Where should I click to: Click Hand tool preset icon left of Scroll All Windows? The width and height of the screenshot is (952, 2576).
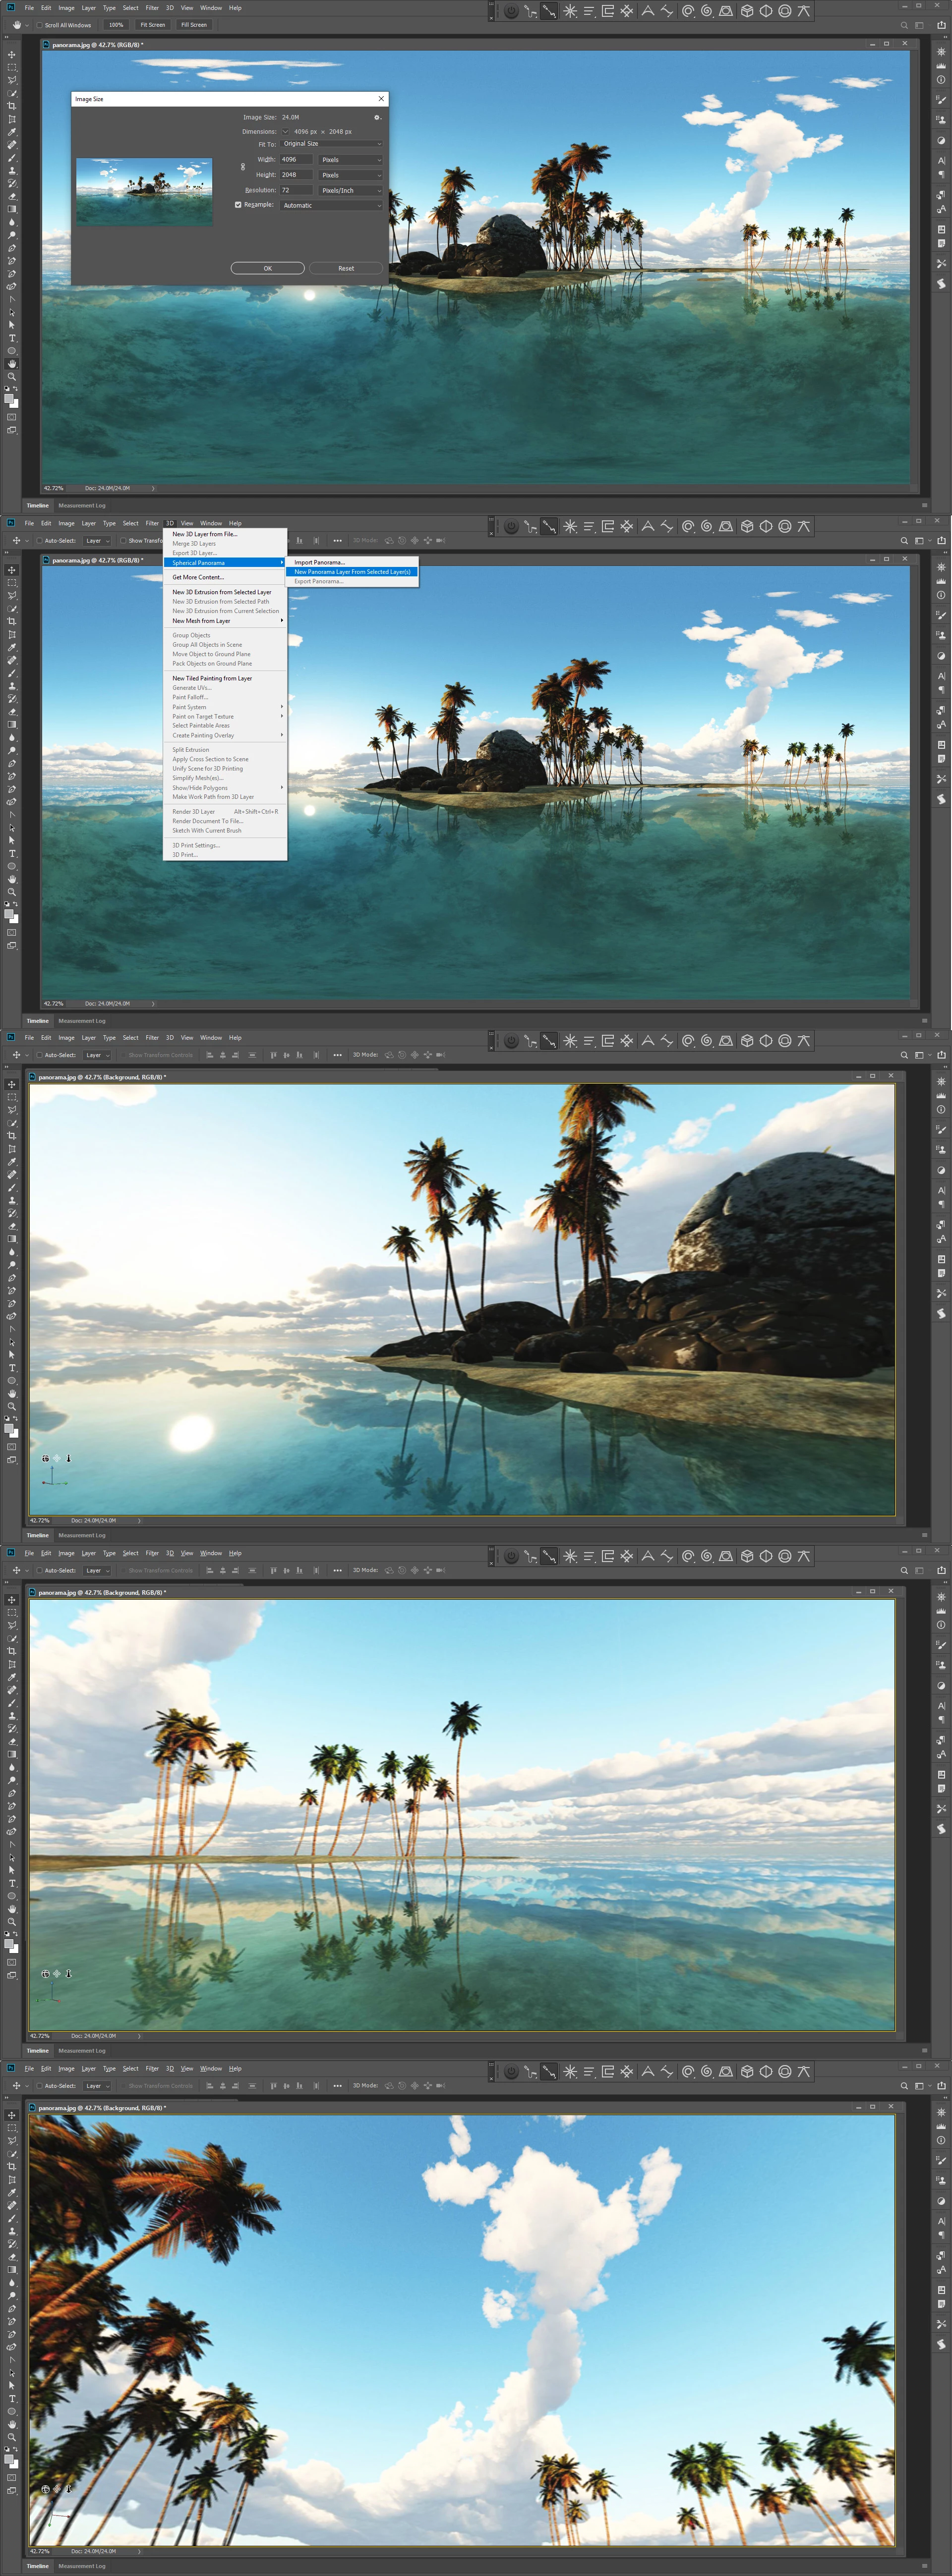click(x=16, y=25)
